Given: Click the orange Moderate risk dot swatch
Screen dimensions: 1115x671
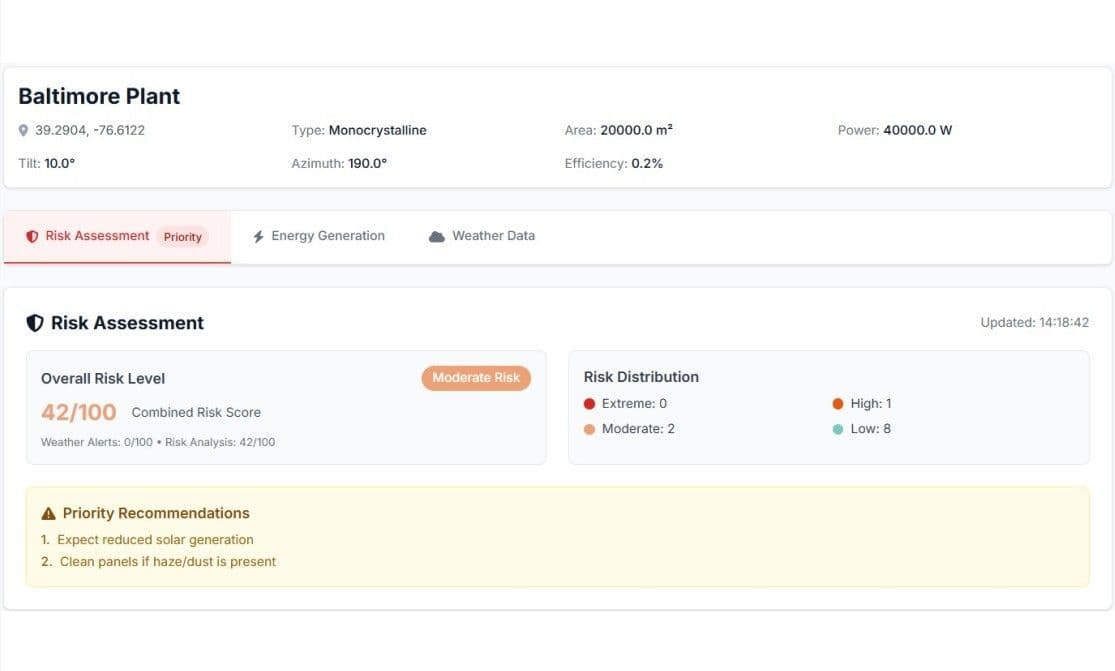Looking at the screenshot, I should [x=589, y=428].
